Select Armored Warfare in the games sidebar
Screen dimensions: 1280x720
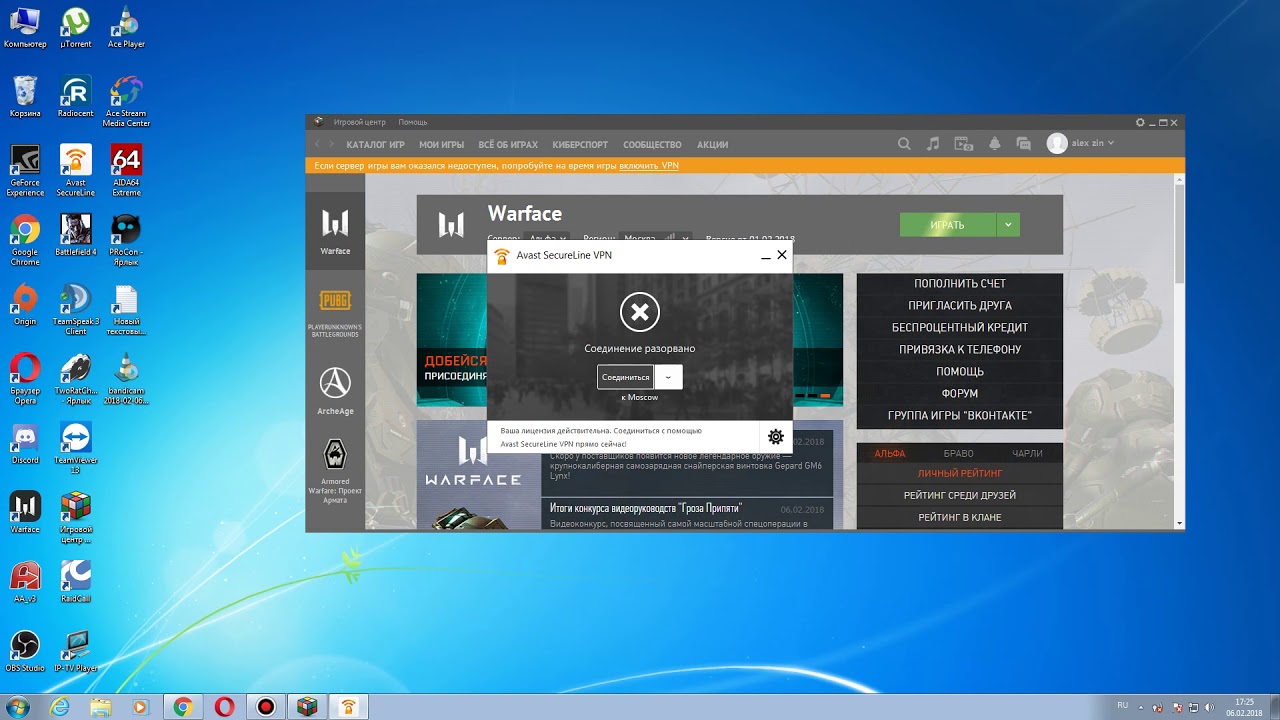[x=335, y=470]
